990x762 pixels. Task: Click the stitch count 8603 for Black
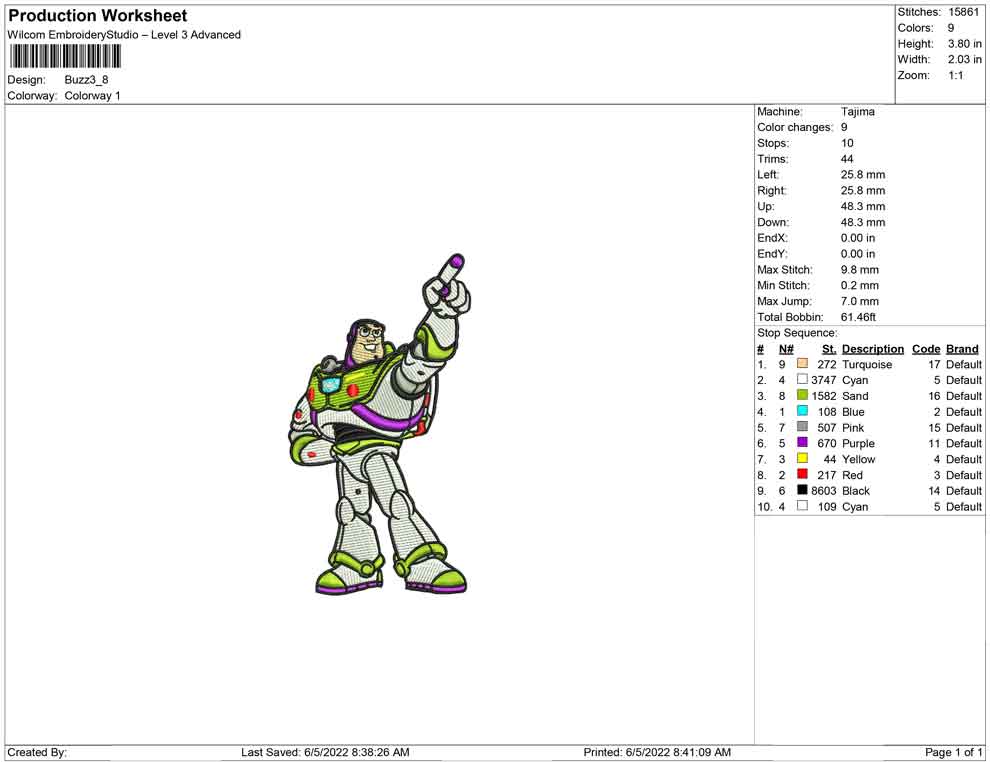pos(824,491)
